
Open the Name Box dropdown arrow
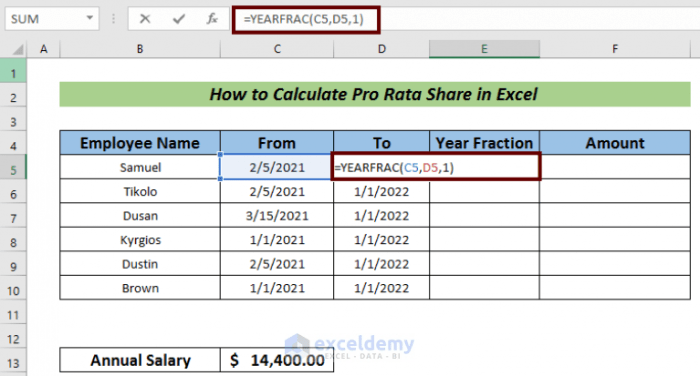coord(90,18)
